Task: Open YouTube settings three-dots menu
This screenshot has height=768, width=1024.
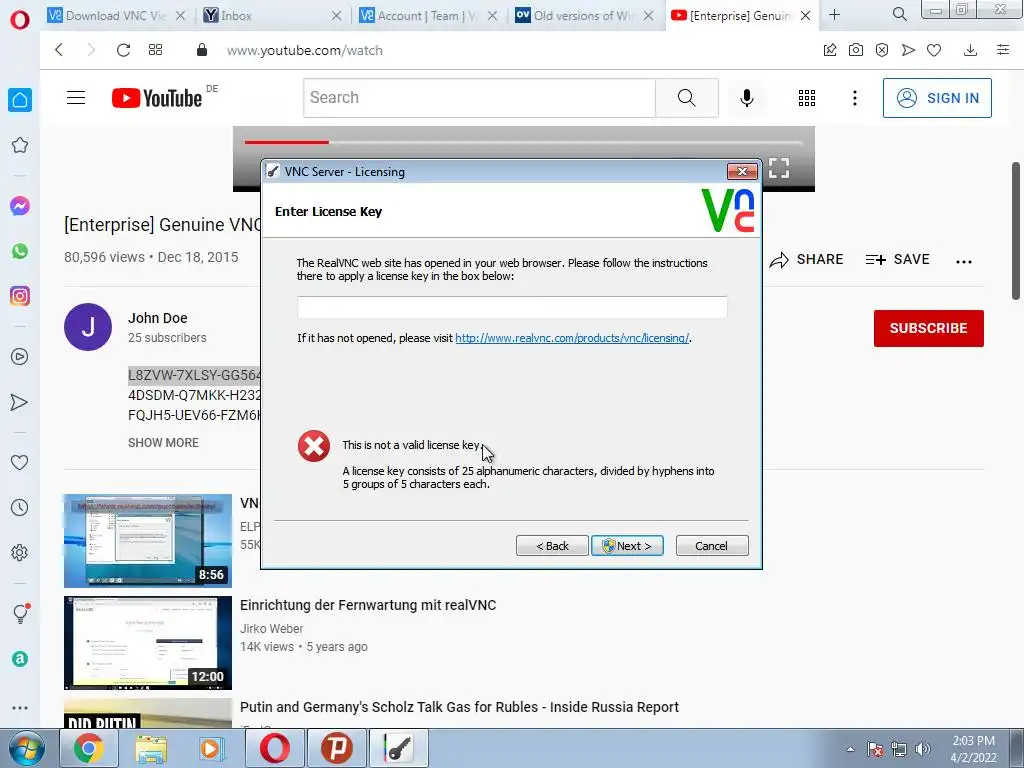Action: click(854, 98)
